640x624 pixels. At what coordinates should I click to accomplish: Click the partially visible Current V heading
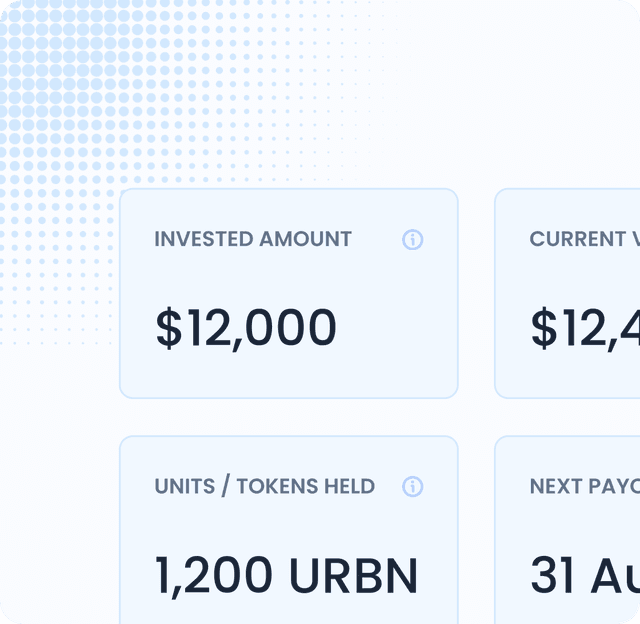(x=582, y=240)
